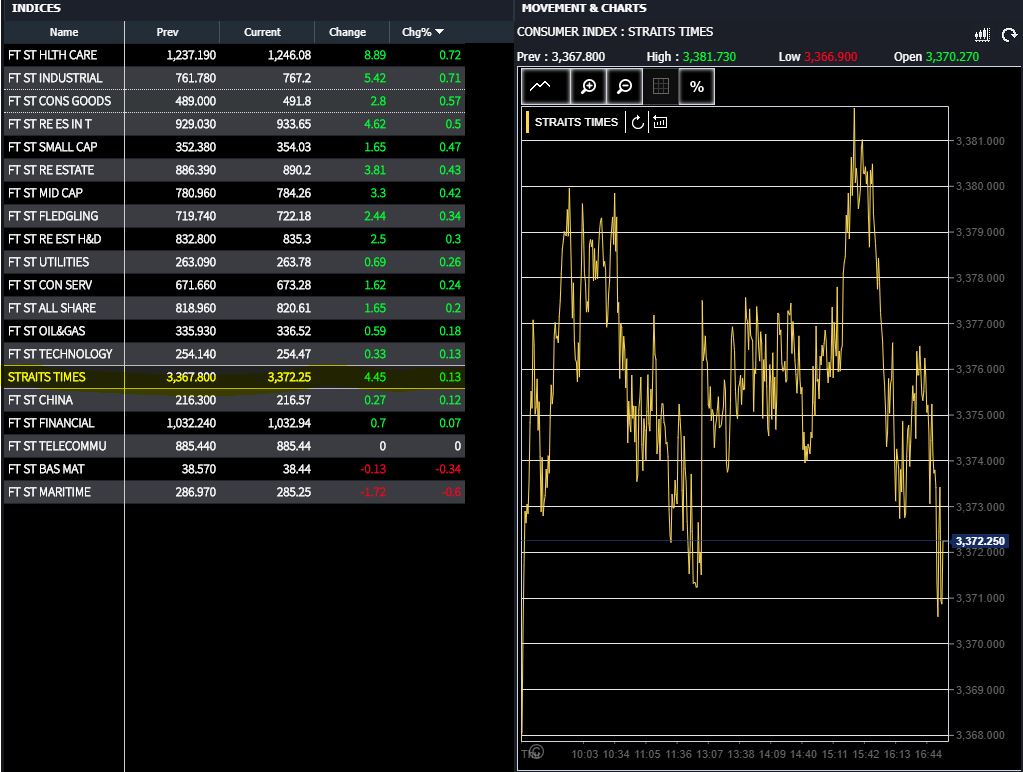Click the Open value 3,370.270
The width and height of the screenshot is (1023, 772).
point(953,57)
